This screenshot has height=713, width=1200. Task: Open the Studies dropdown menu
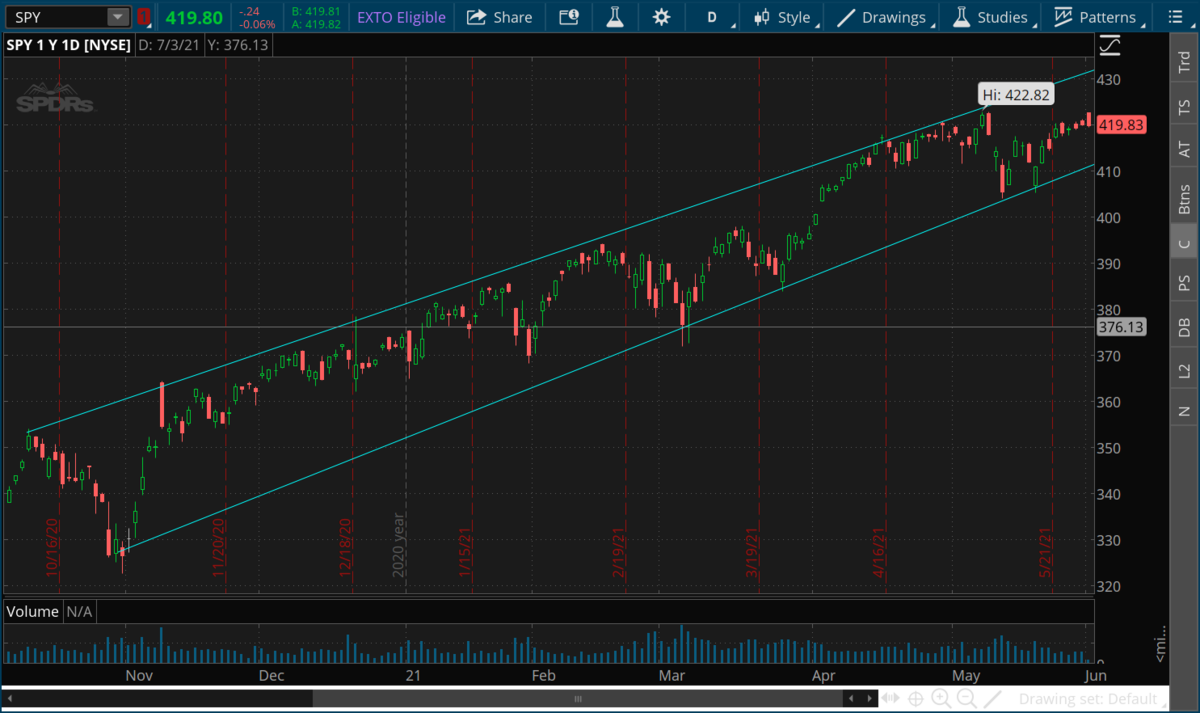tap(995, 17)
